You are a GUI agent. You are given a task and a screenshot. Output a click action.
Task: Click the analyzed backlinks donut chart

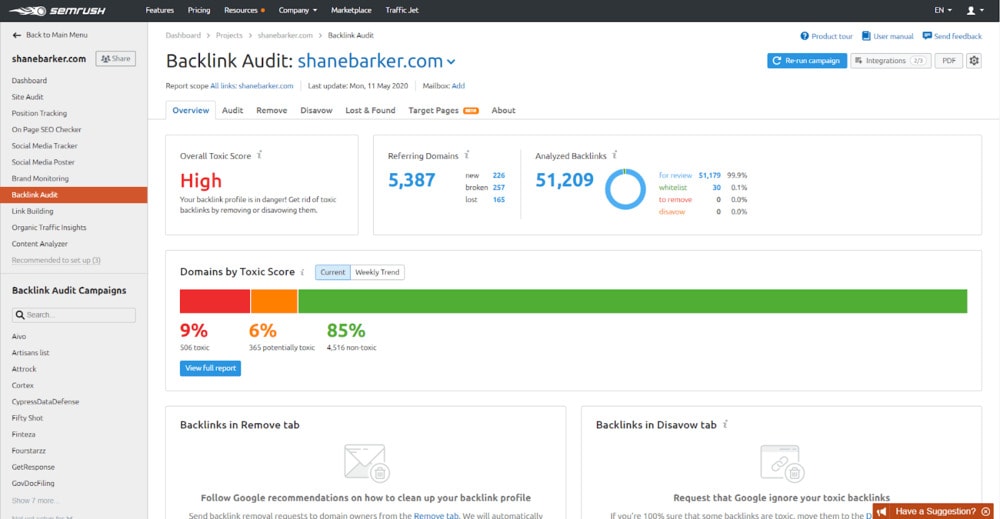(x=625, y=189)
